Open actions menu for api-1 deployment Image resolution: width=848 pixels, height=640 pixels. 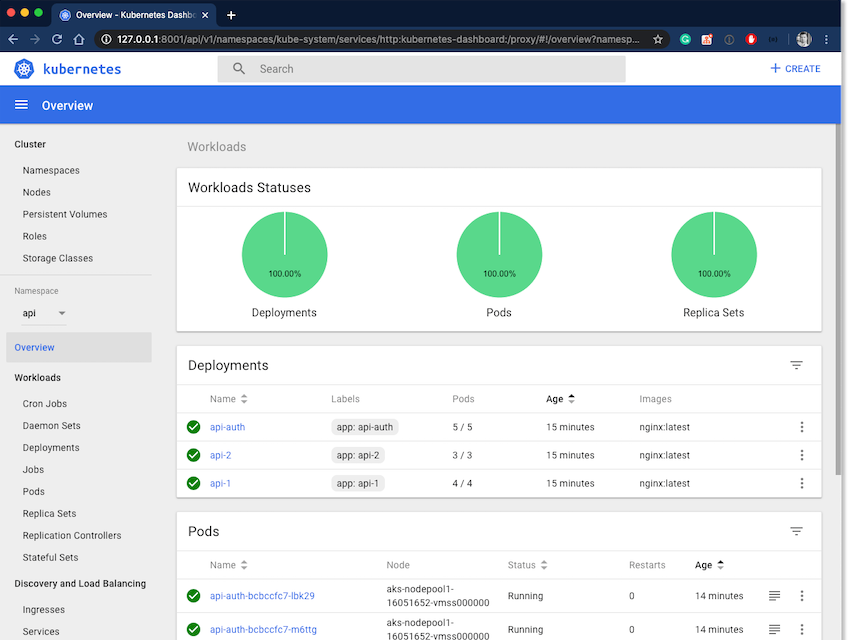[801, 483]
